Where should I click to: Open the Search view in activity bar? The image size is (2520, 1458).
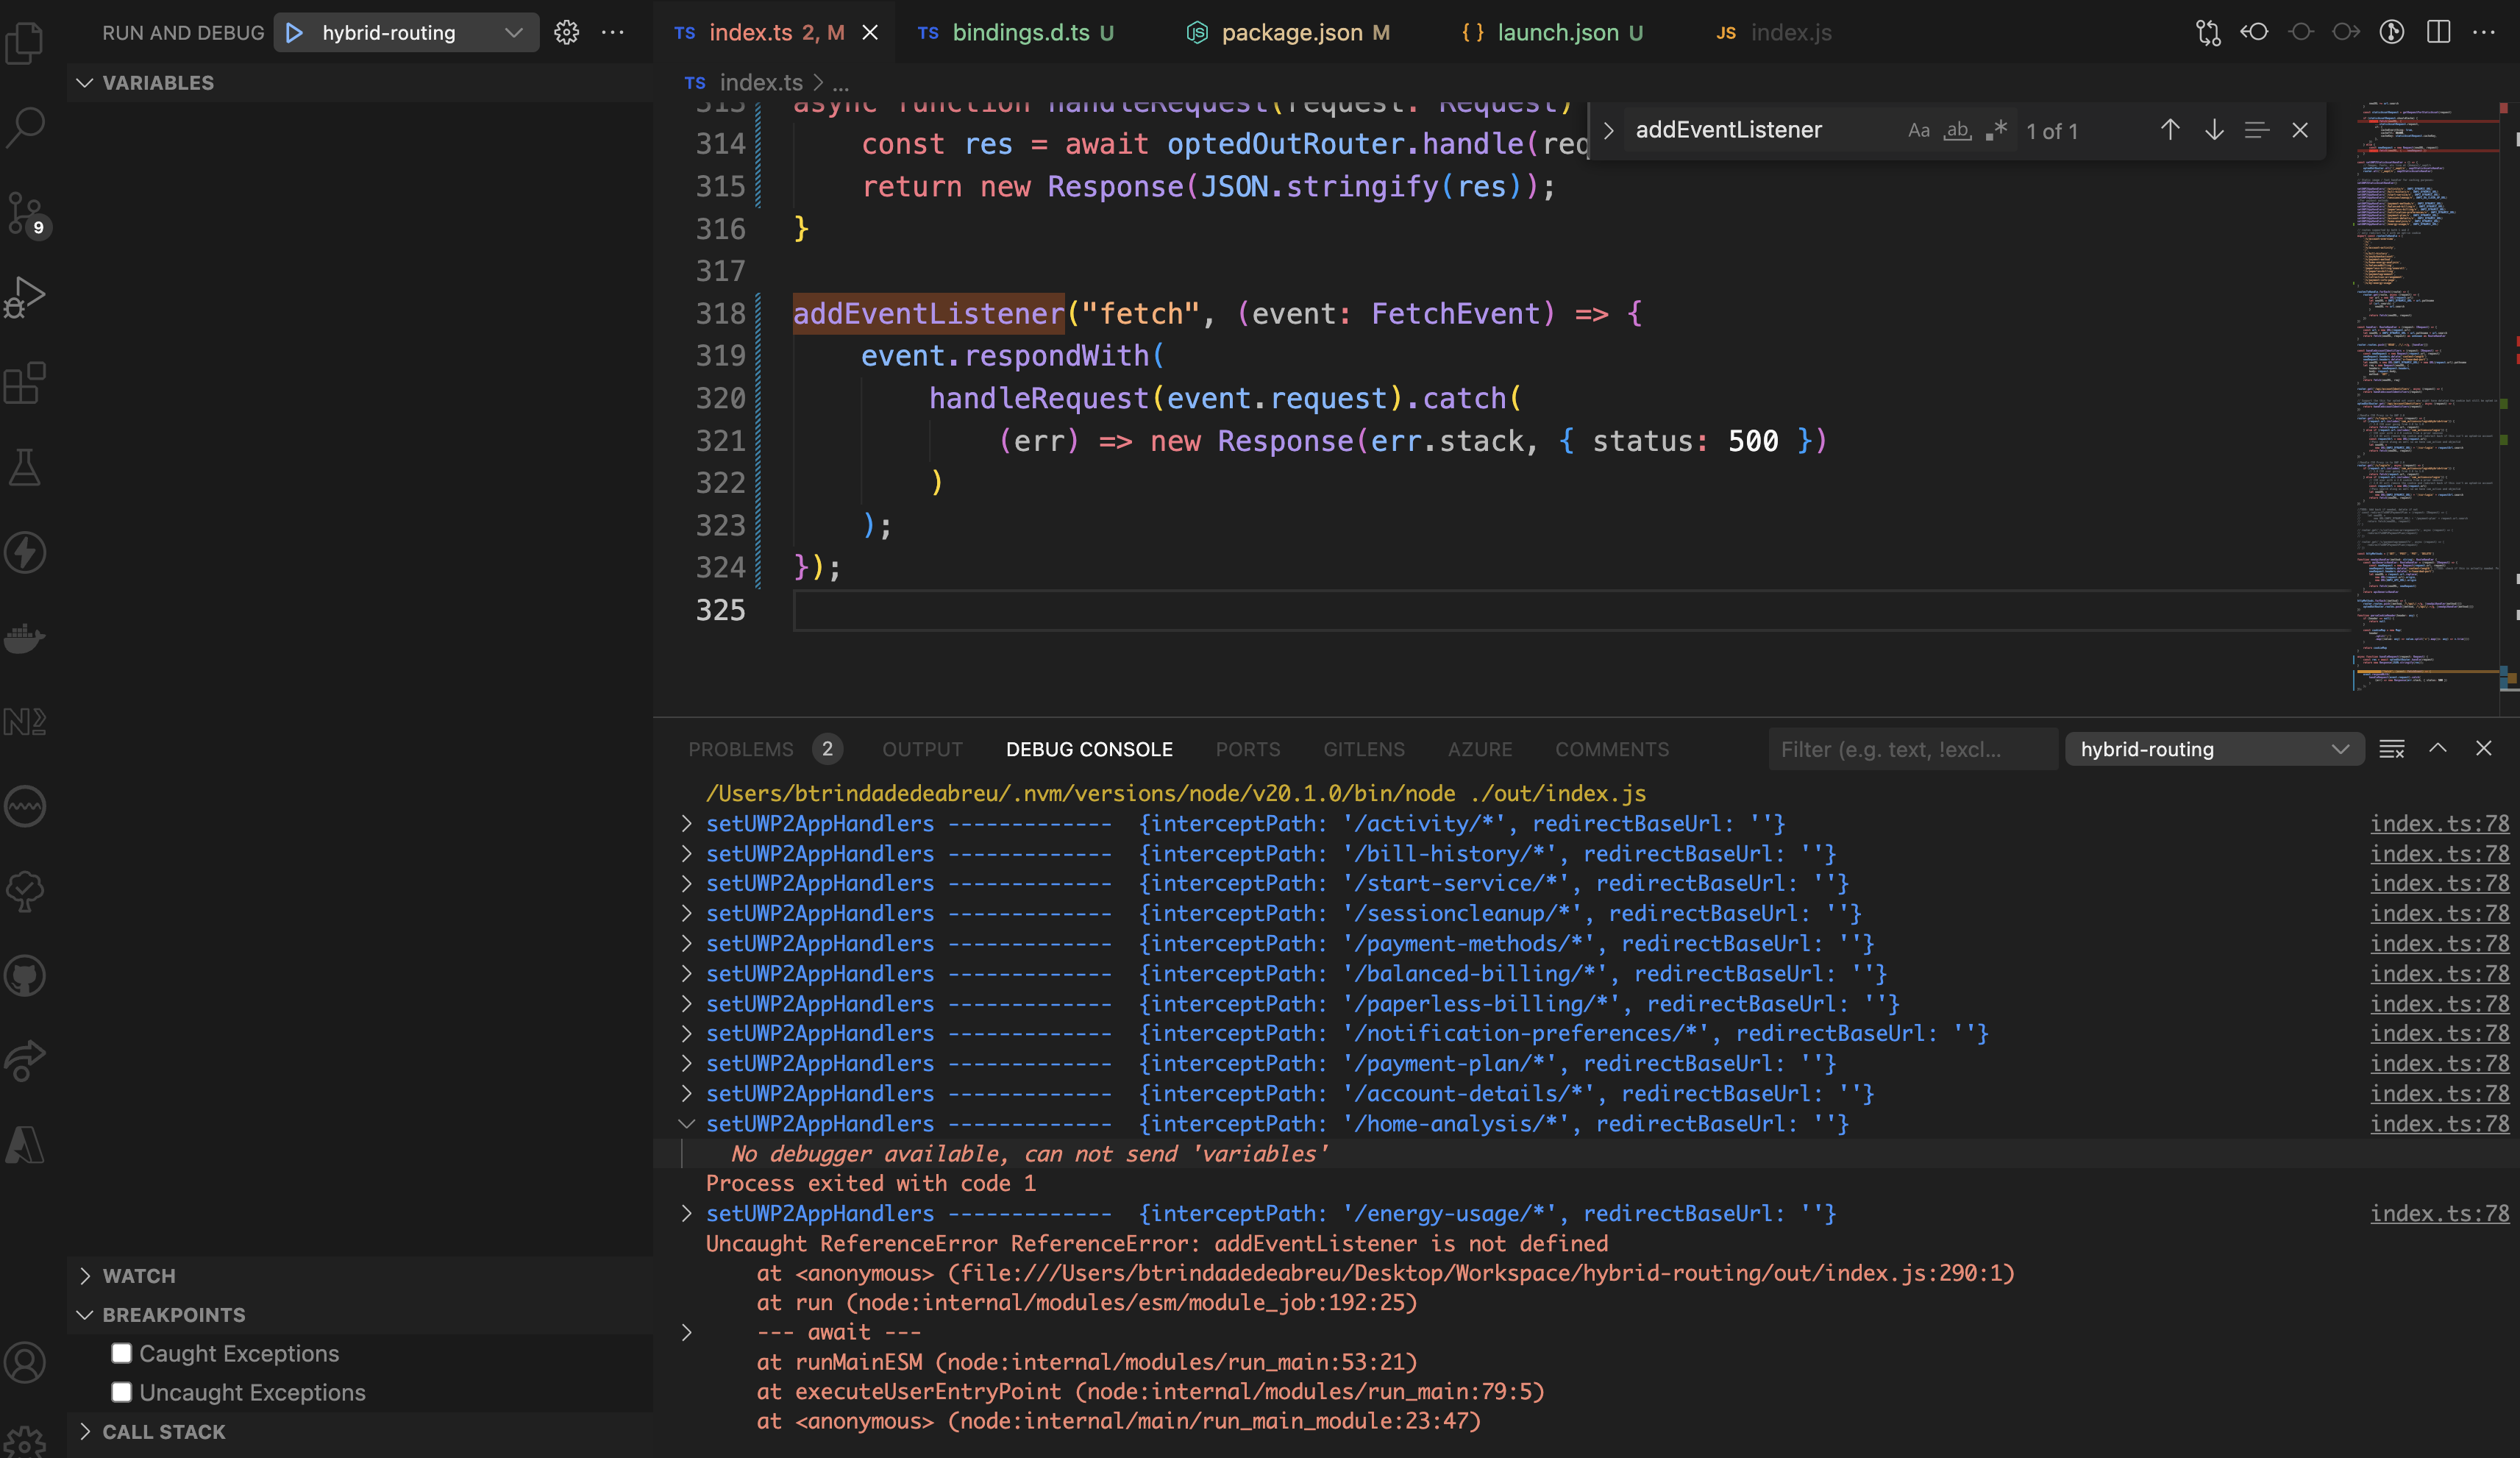coord(25,127)
